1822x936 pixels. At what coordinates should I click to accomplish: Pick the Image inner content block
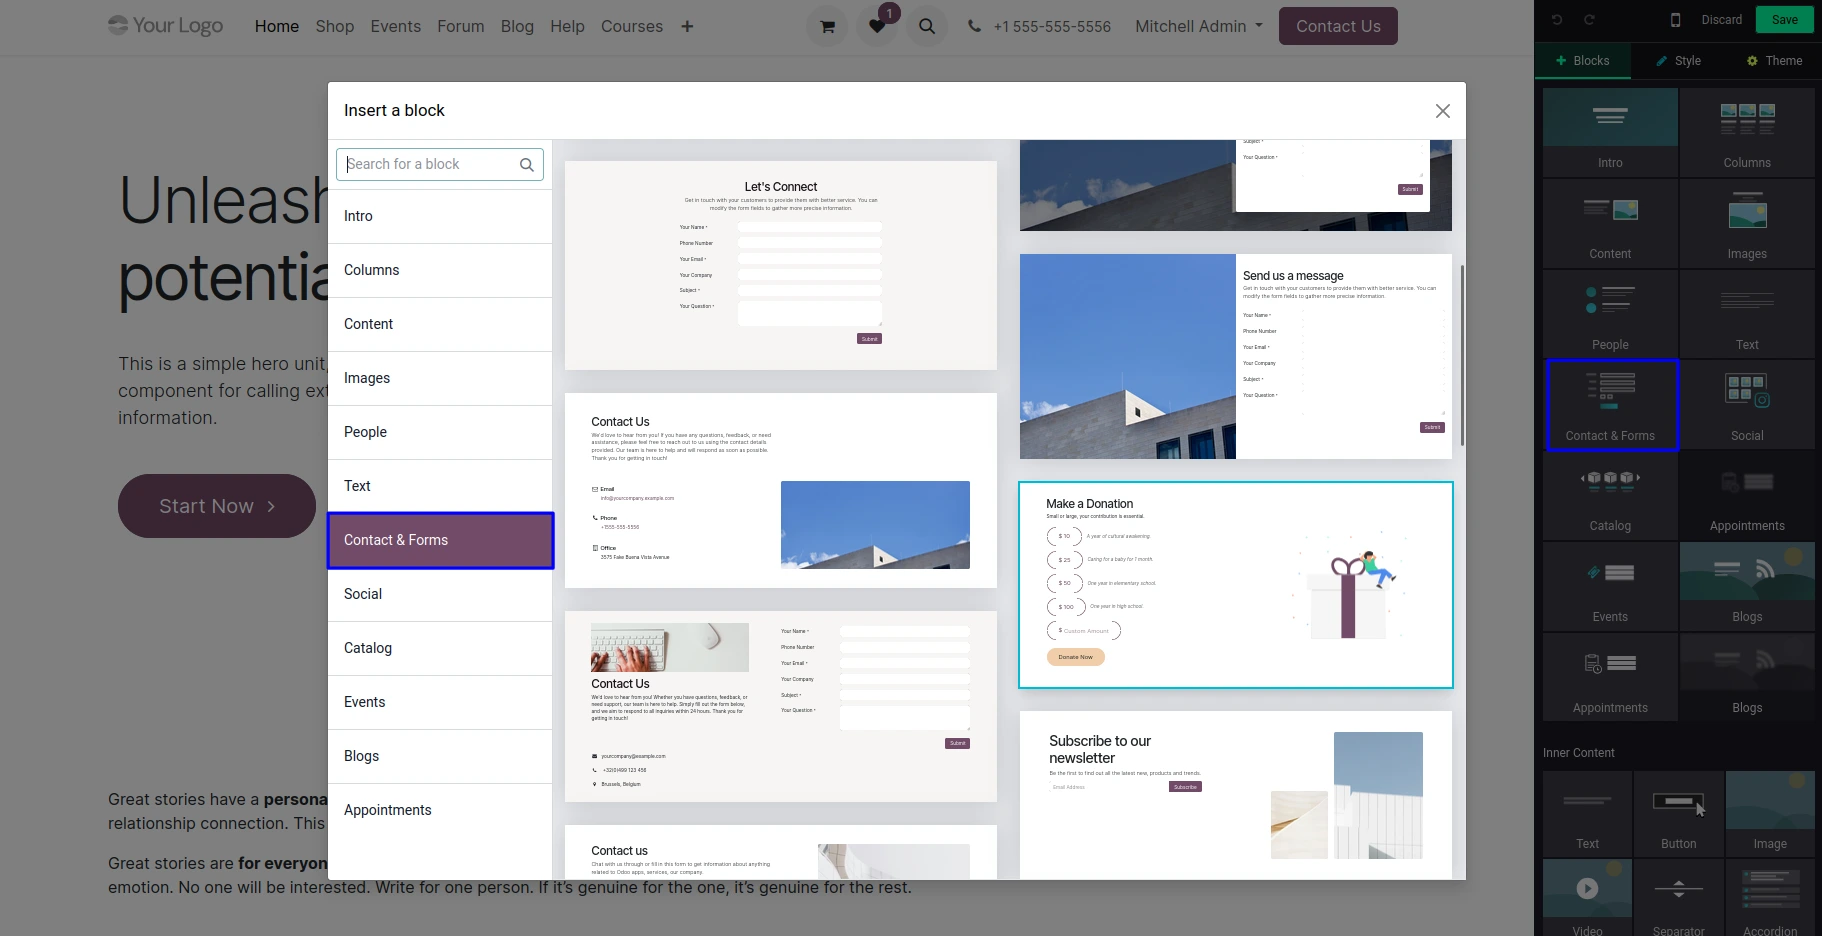(x=1770, y=814)
